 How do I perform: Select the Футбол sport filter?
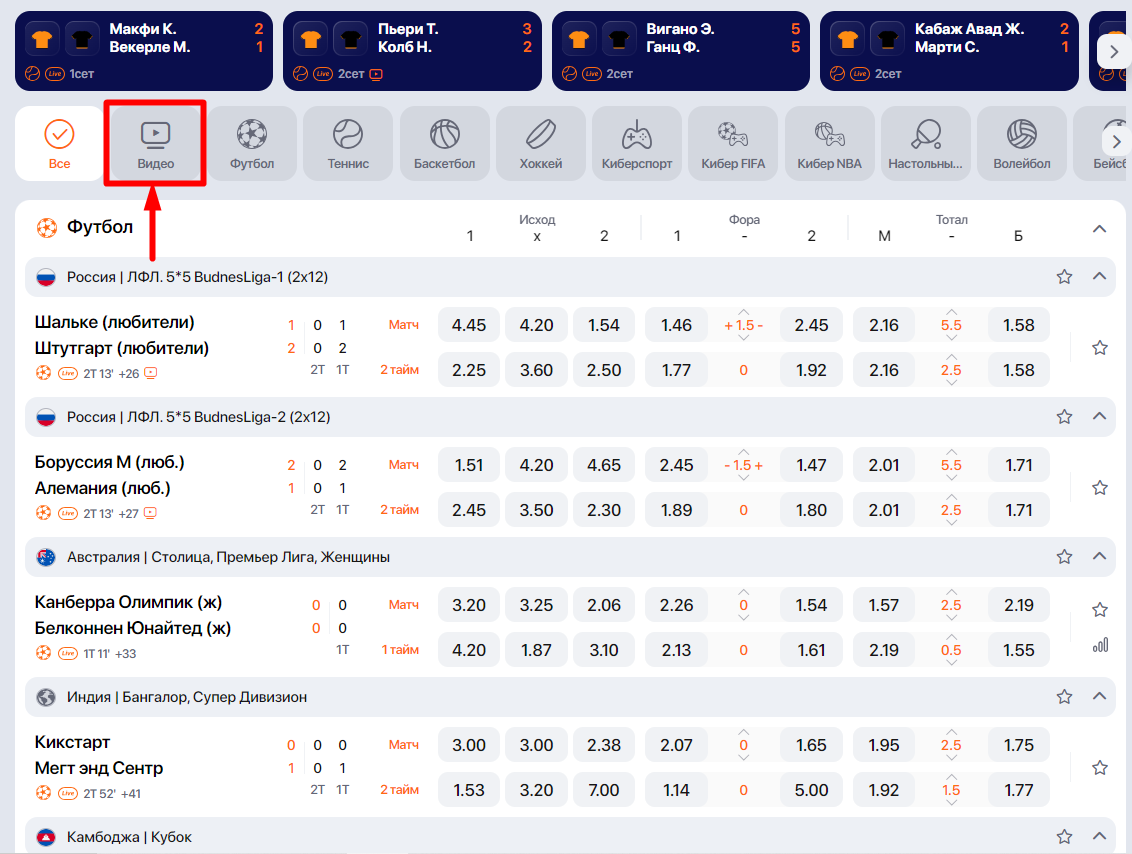252,143
